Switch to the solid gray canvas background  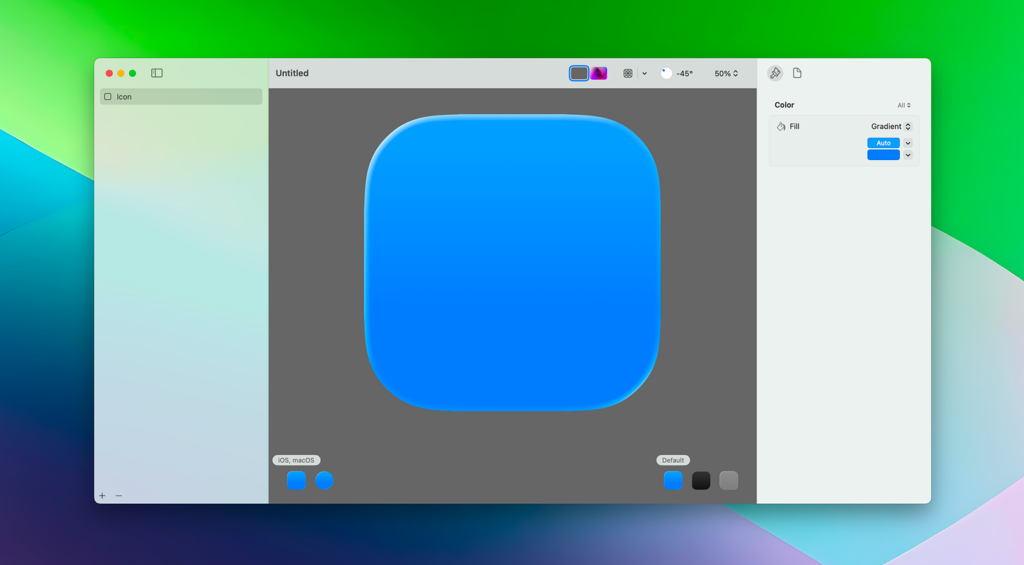(579, 73)
